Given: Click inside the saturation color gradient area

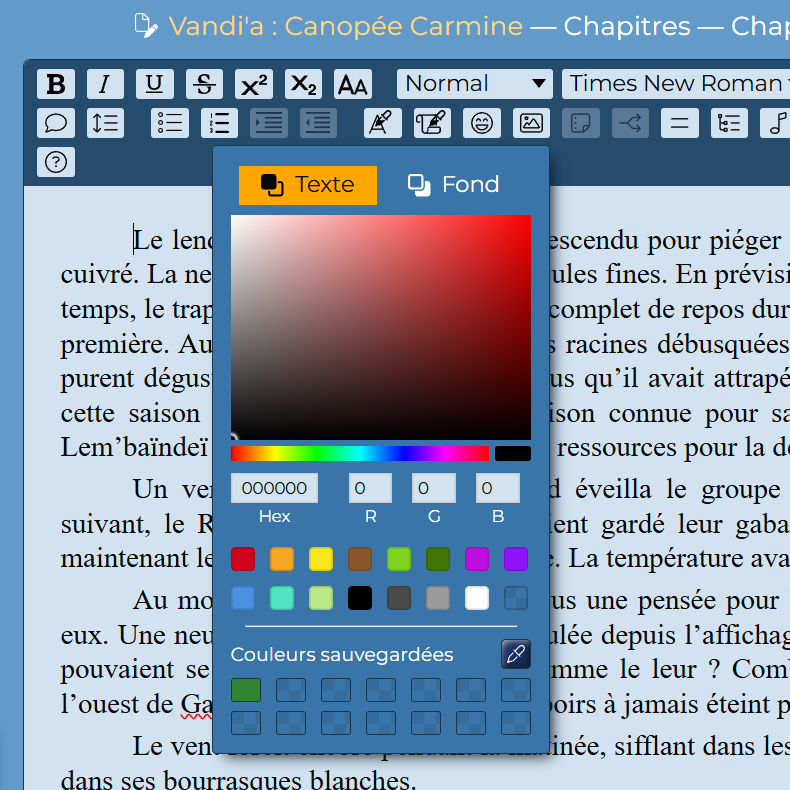Looking at the screenshot, I should click(x=381, y=327).
